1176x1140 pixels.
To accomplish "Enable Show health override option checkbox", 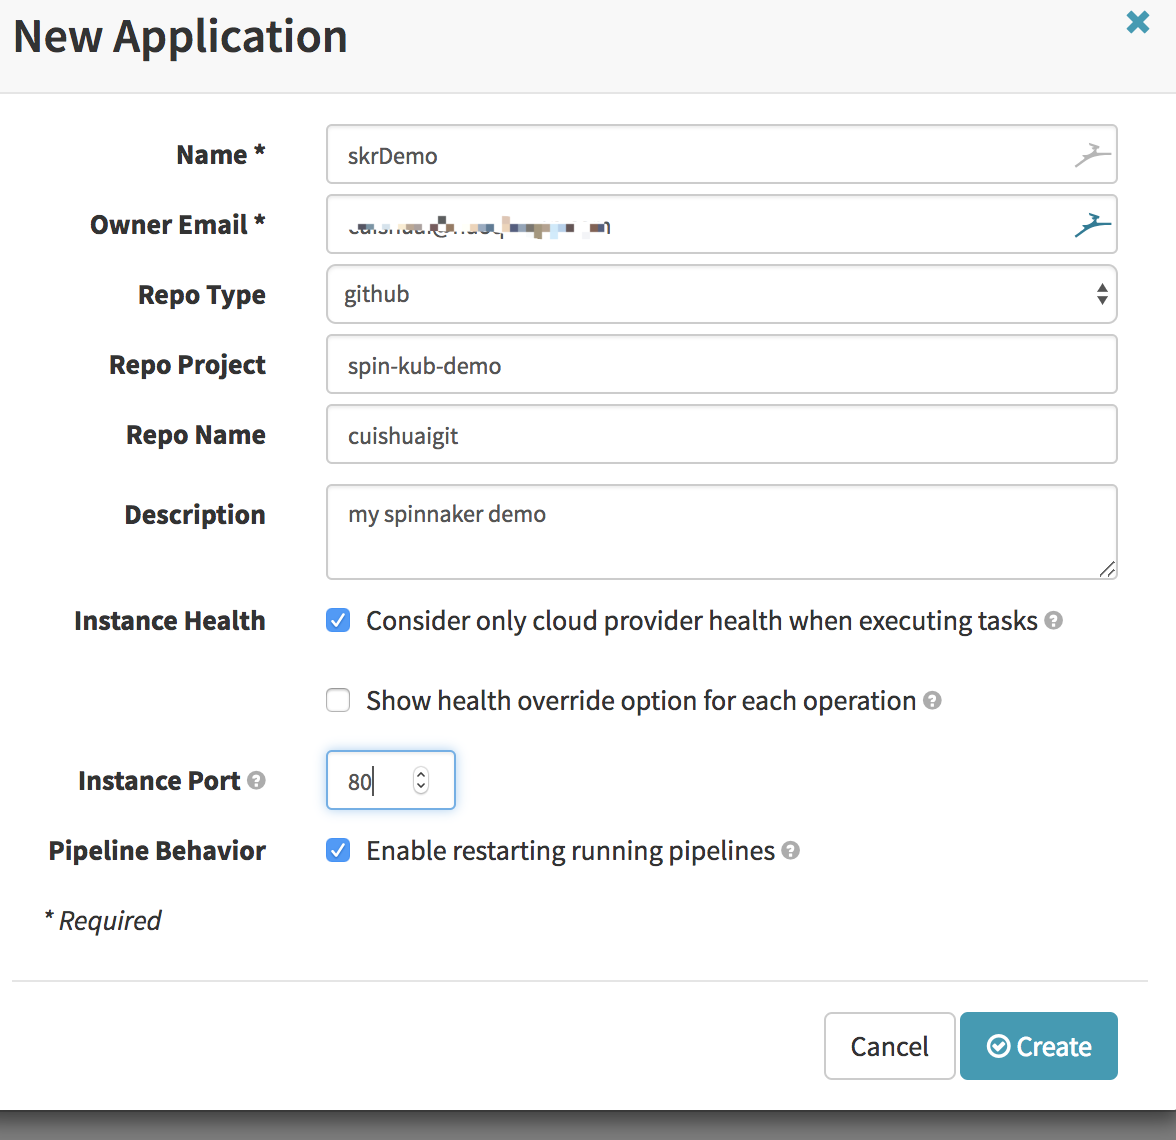I will point(339,701).
